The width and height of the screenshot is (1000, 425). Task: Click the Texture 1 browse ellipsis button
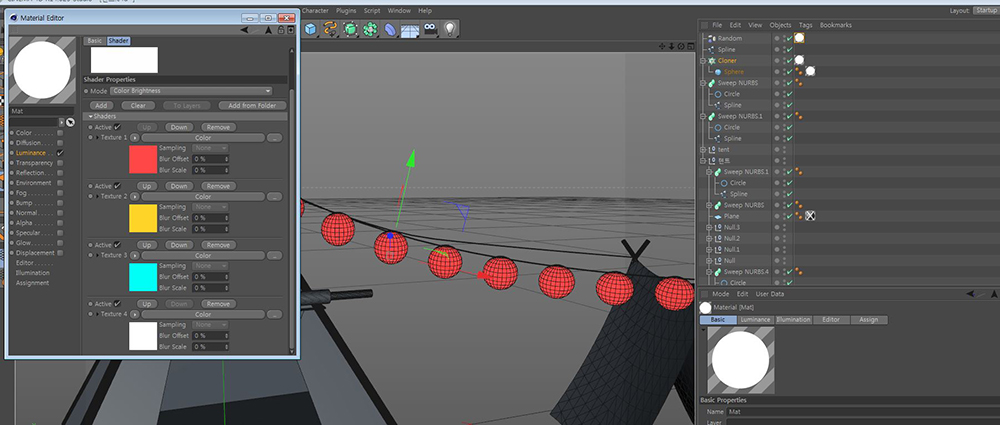tap(274, 138)
